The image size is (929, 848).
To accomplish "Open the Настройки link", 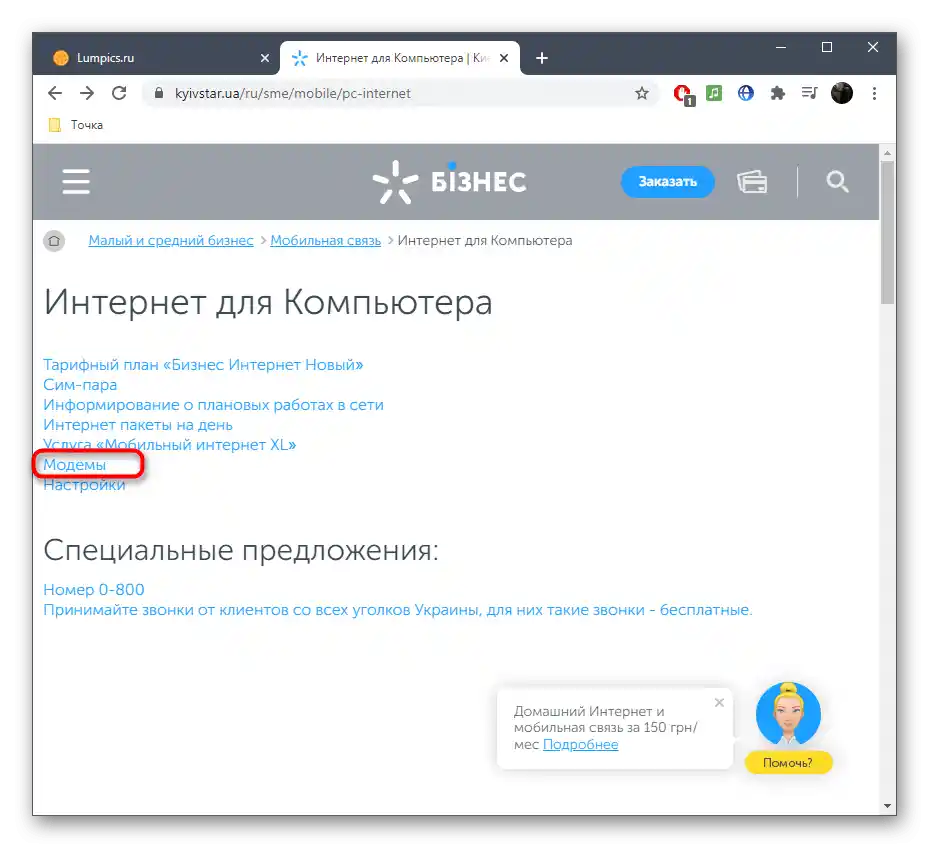I will point(84,485).
